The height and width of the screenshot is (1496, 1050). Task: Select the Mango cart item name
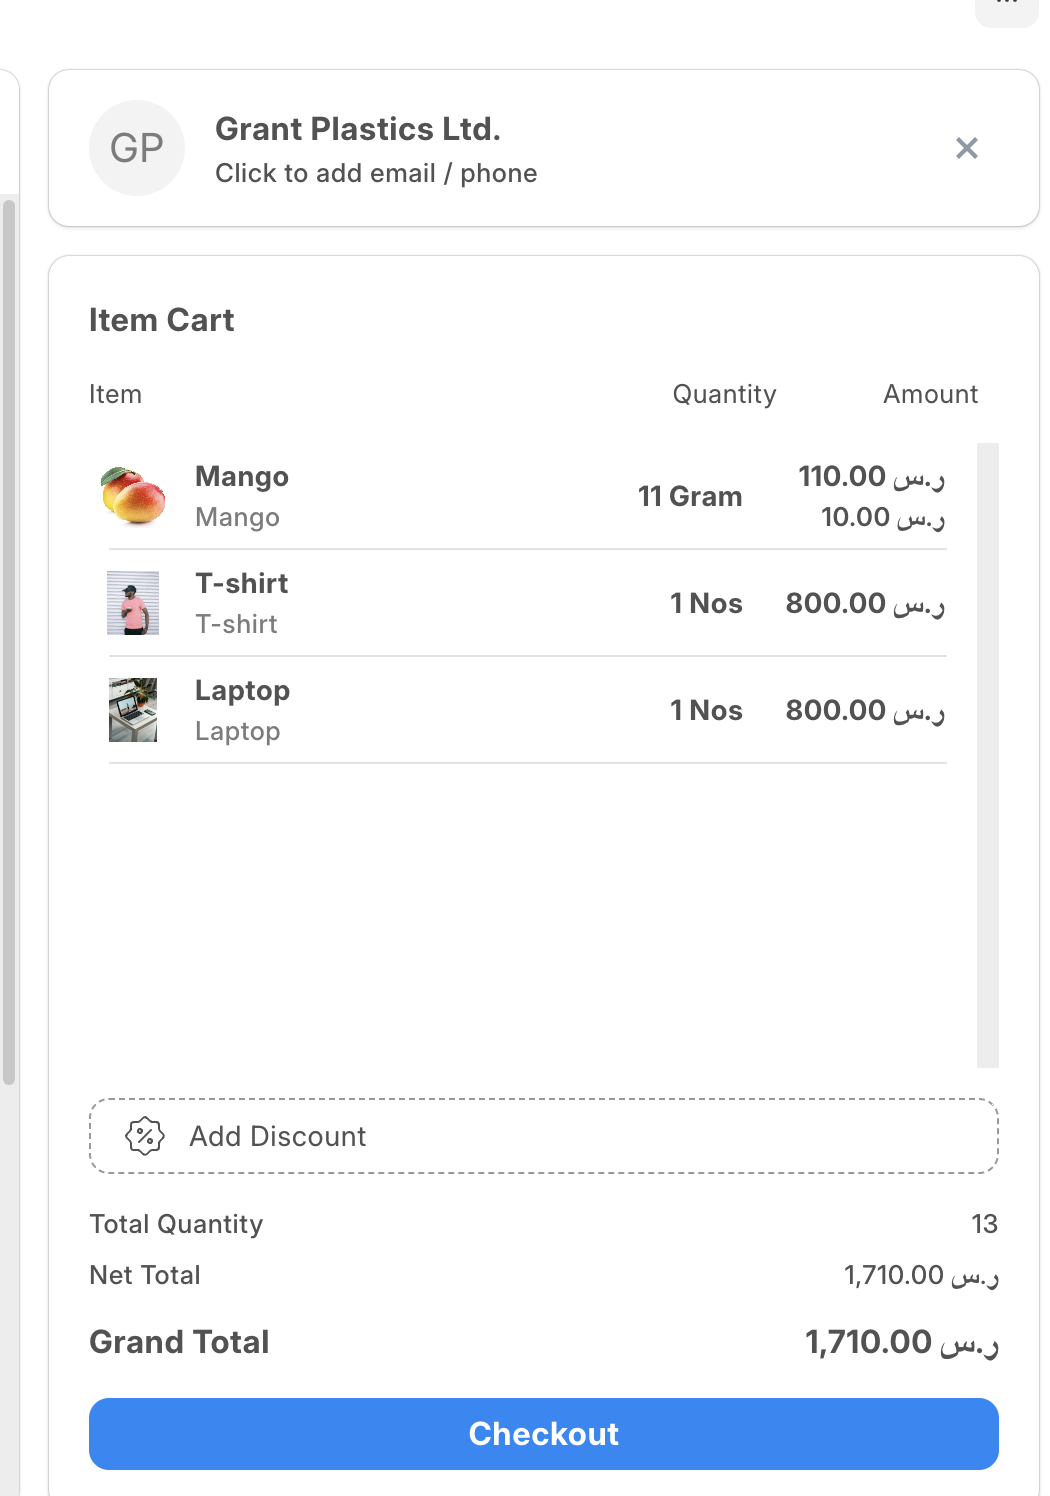click(242, 477)
